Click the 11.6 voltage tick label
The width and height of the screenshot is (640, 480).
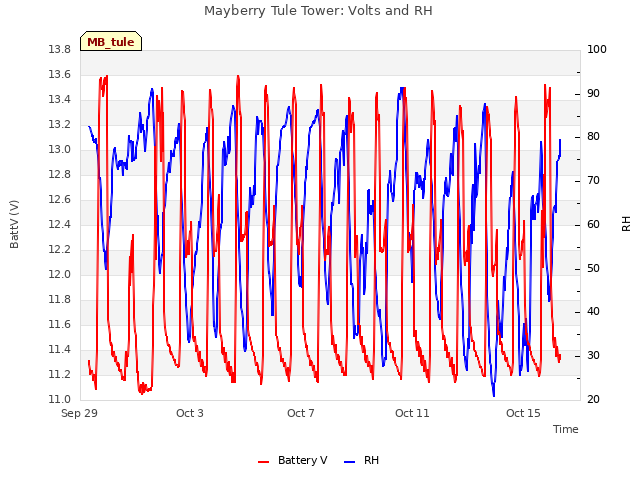(60, 324)
